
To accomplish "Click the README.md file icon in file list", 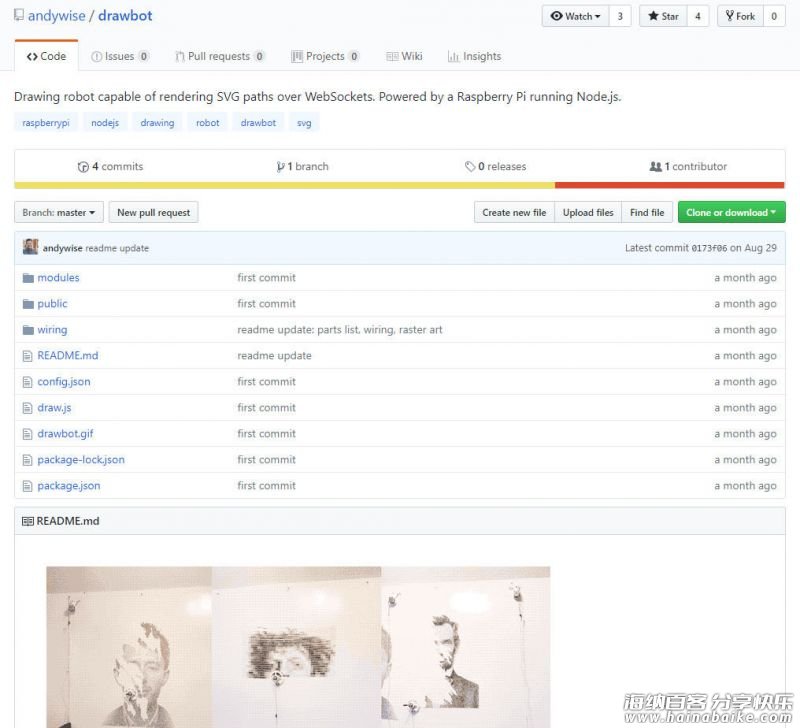I will tap(28, 356).
